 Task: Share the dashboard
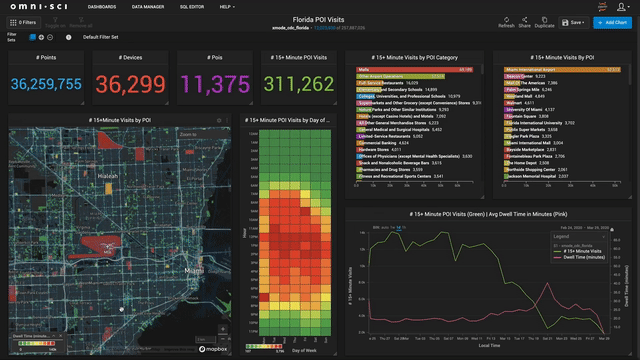click(x=524, y=22)
